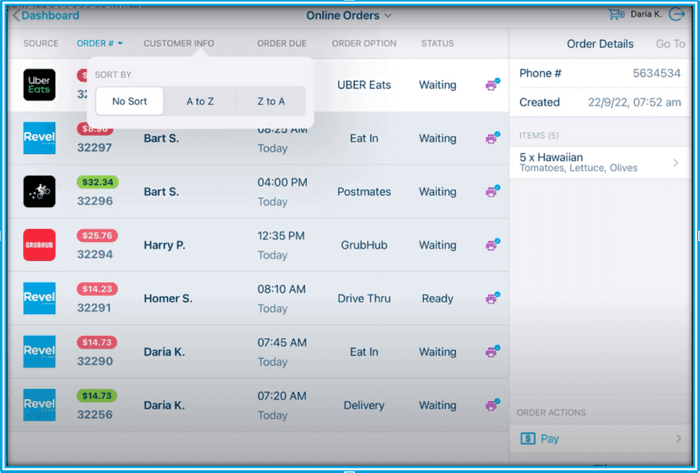Click the Ready status
Screen dimensions: 700x473
(438, 299)
